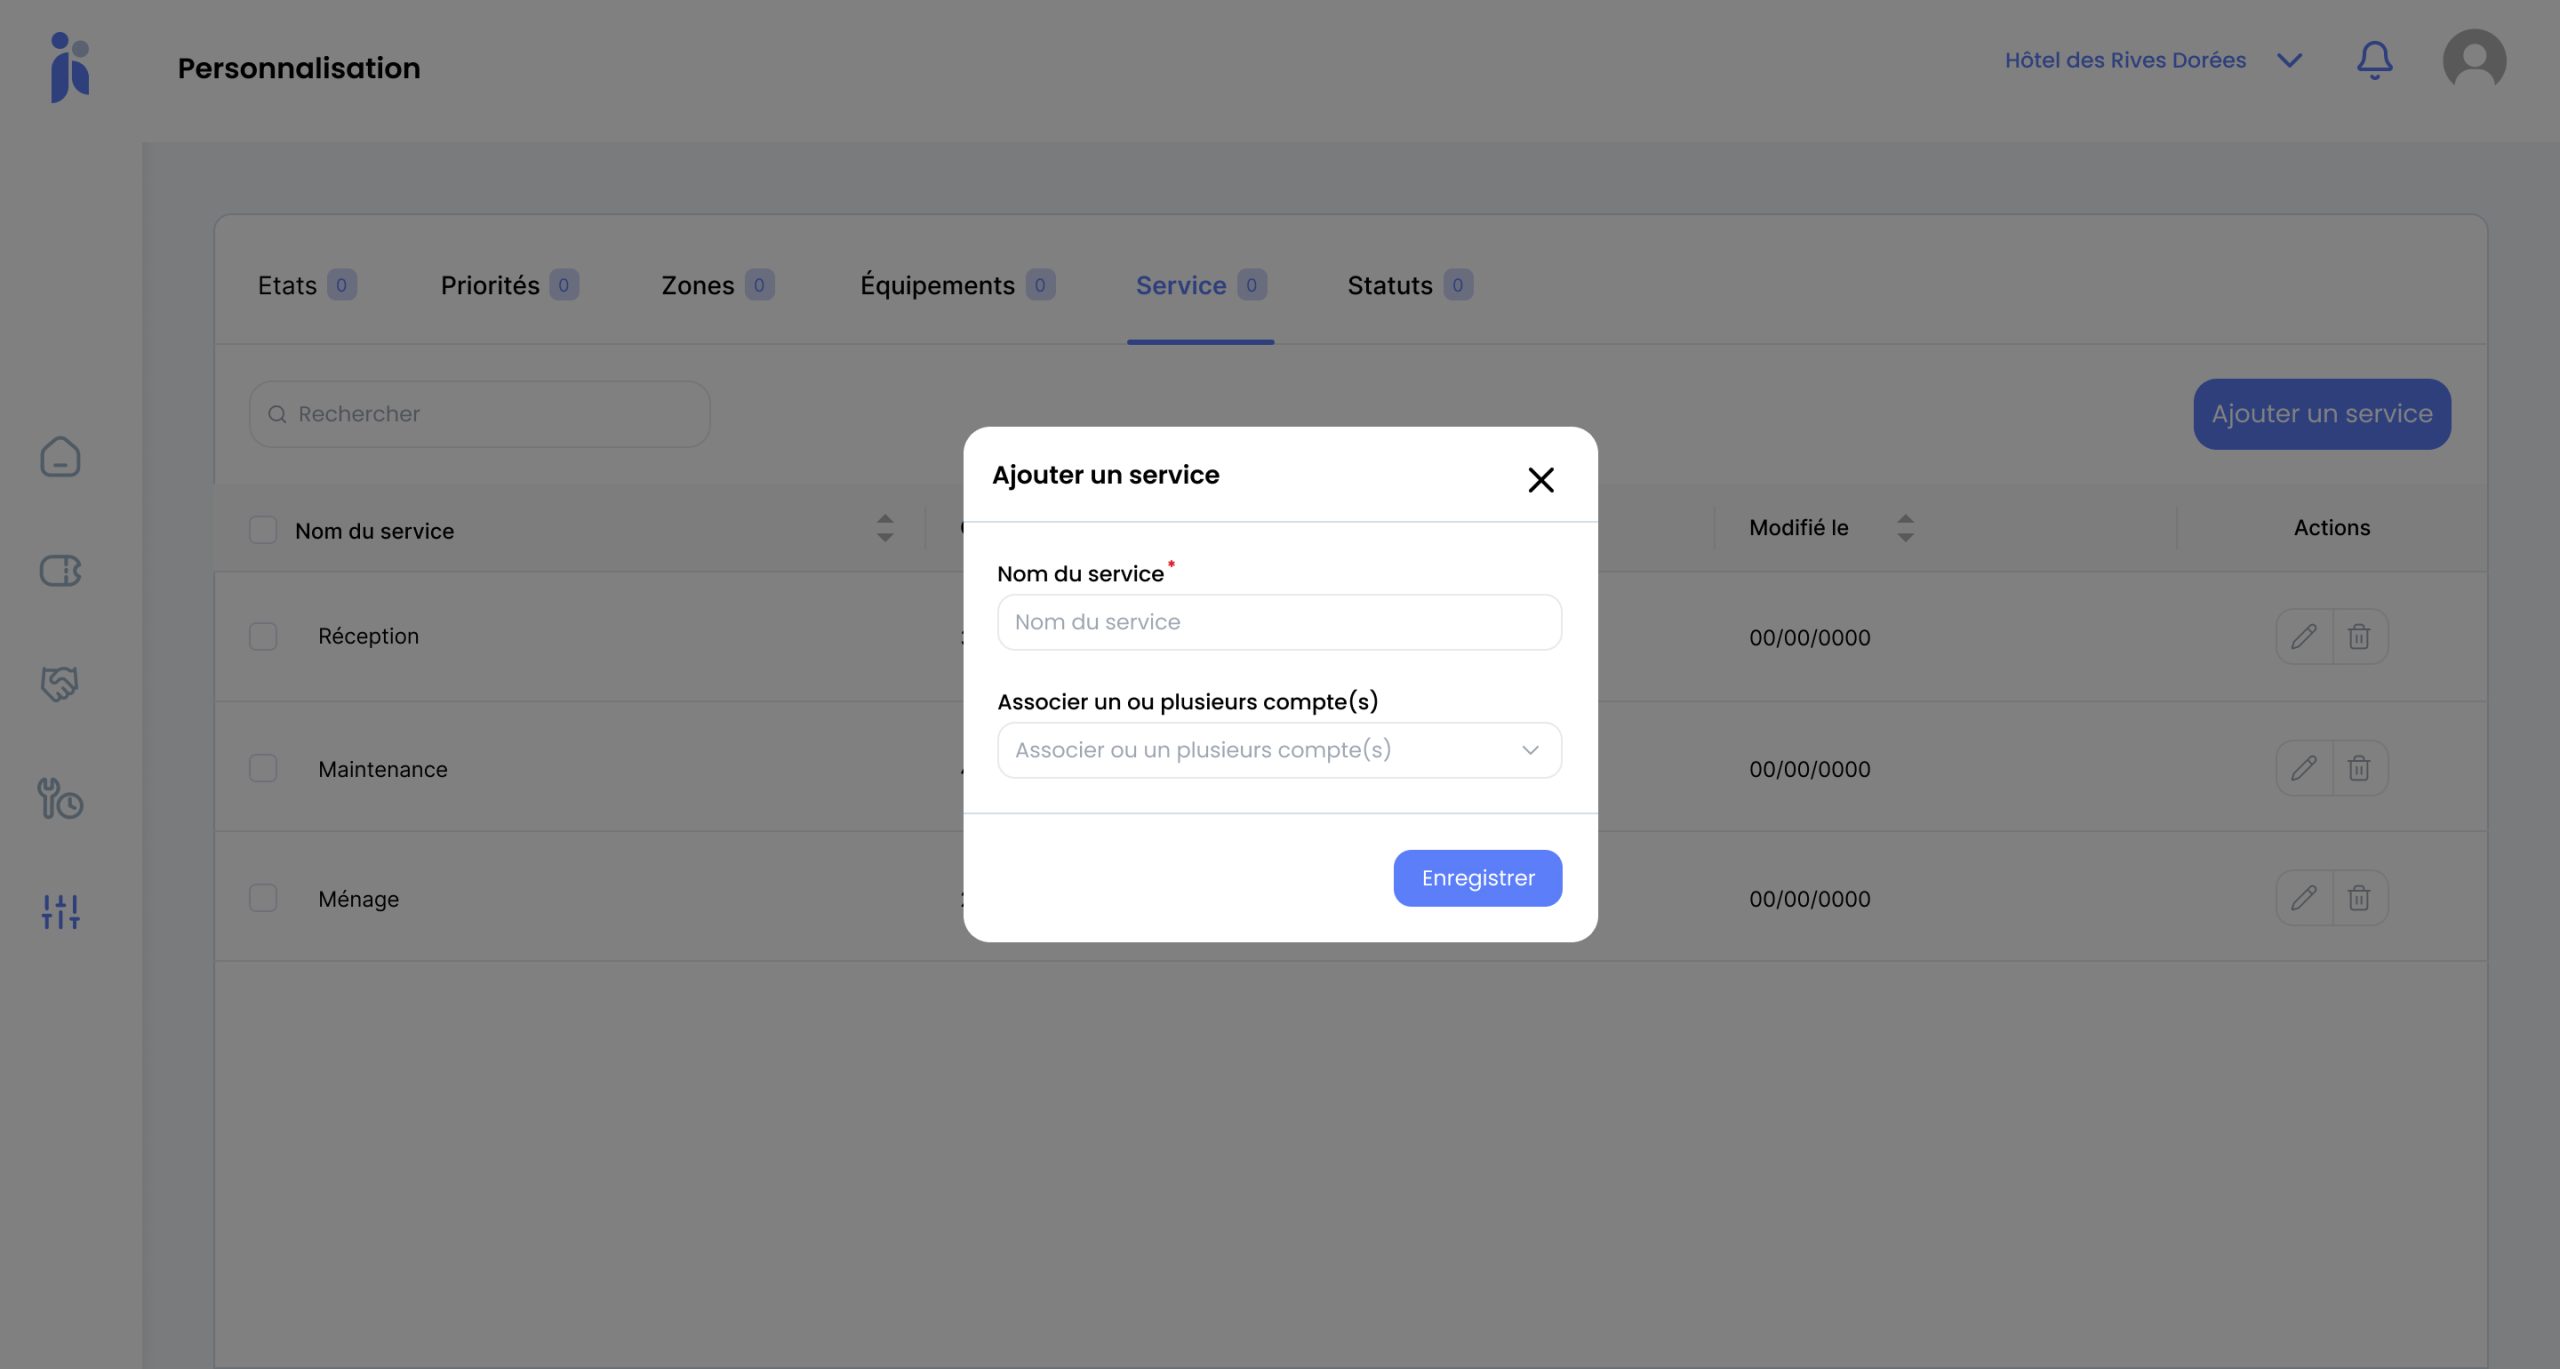Click the notification bell icon
2560x1369 pixels.
pos(2374,61)
